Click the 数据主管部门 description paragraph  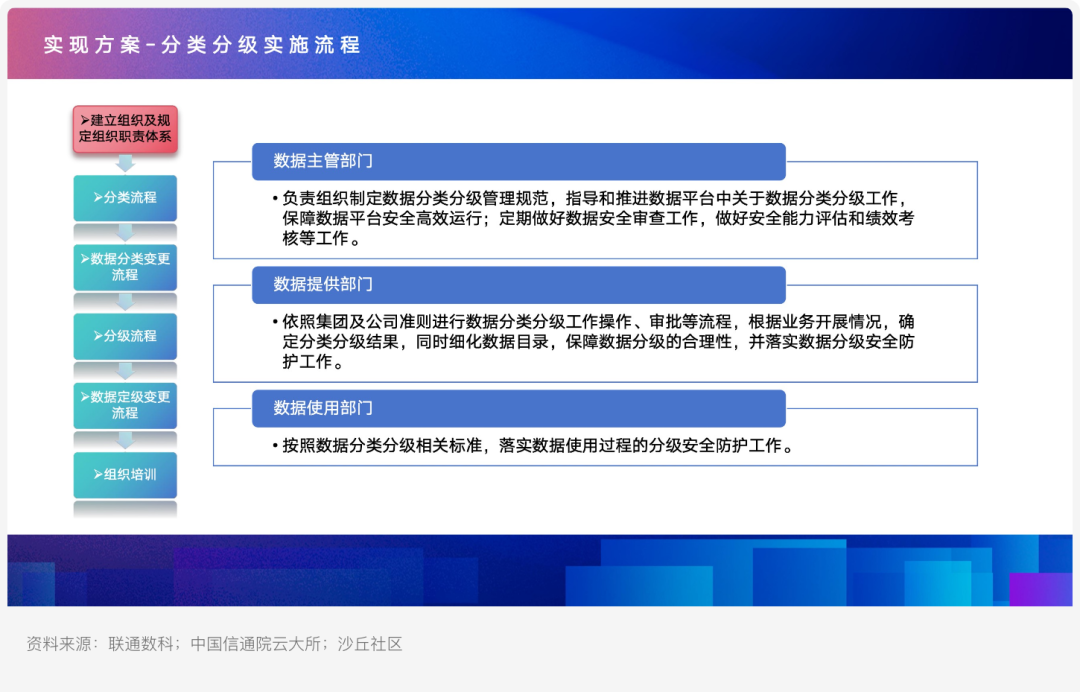595,218
